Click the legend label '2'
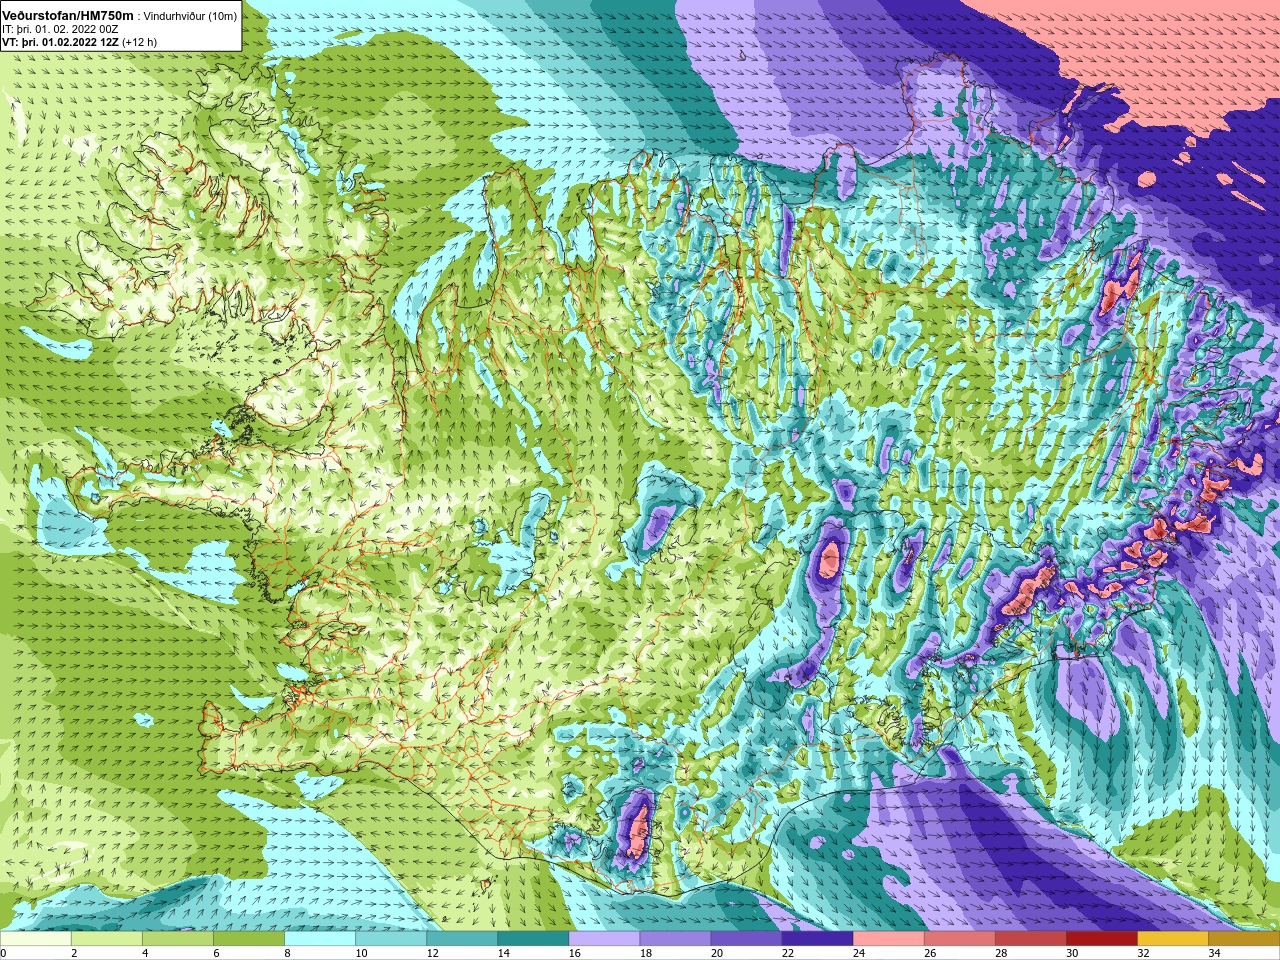 (x=74, y=953)
